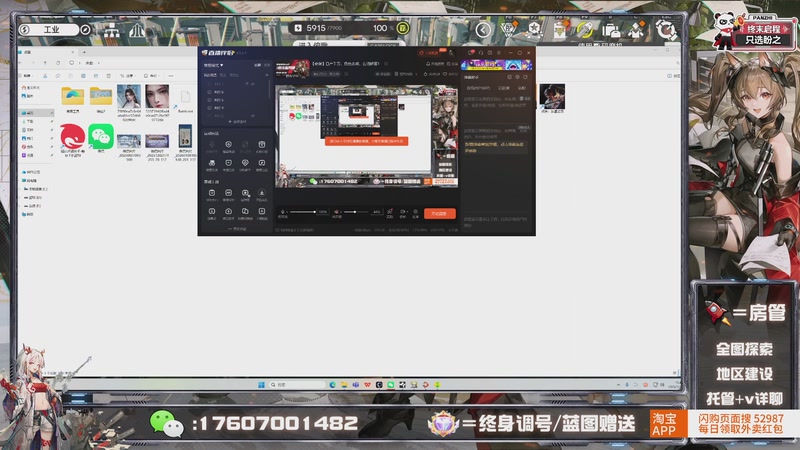The image size is (800, 450).
Task: Click the edit icon next to the stream title
Action: click(386, 64)
